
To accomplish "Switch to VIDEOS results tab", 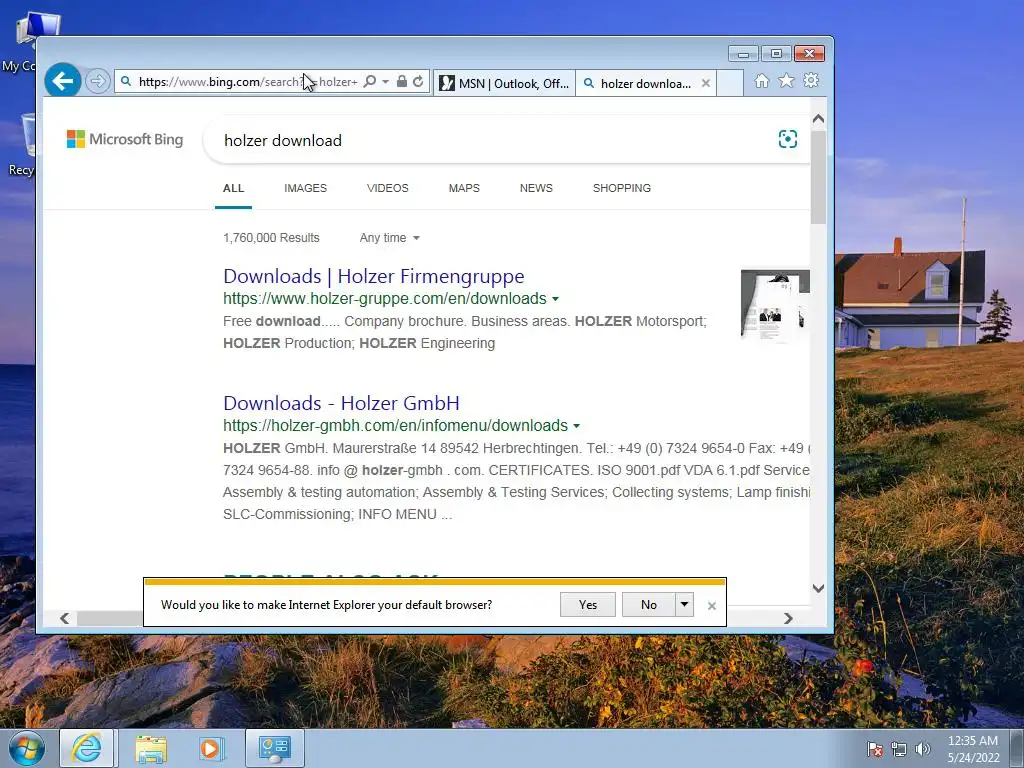I will pos(387,188).
